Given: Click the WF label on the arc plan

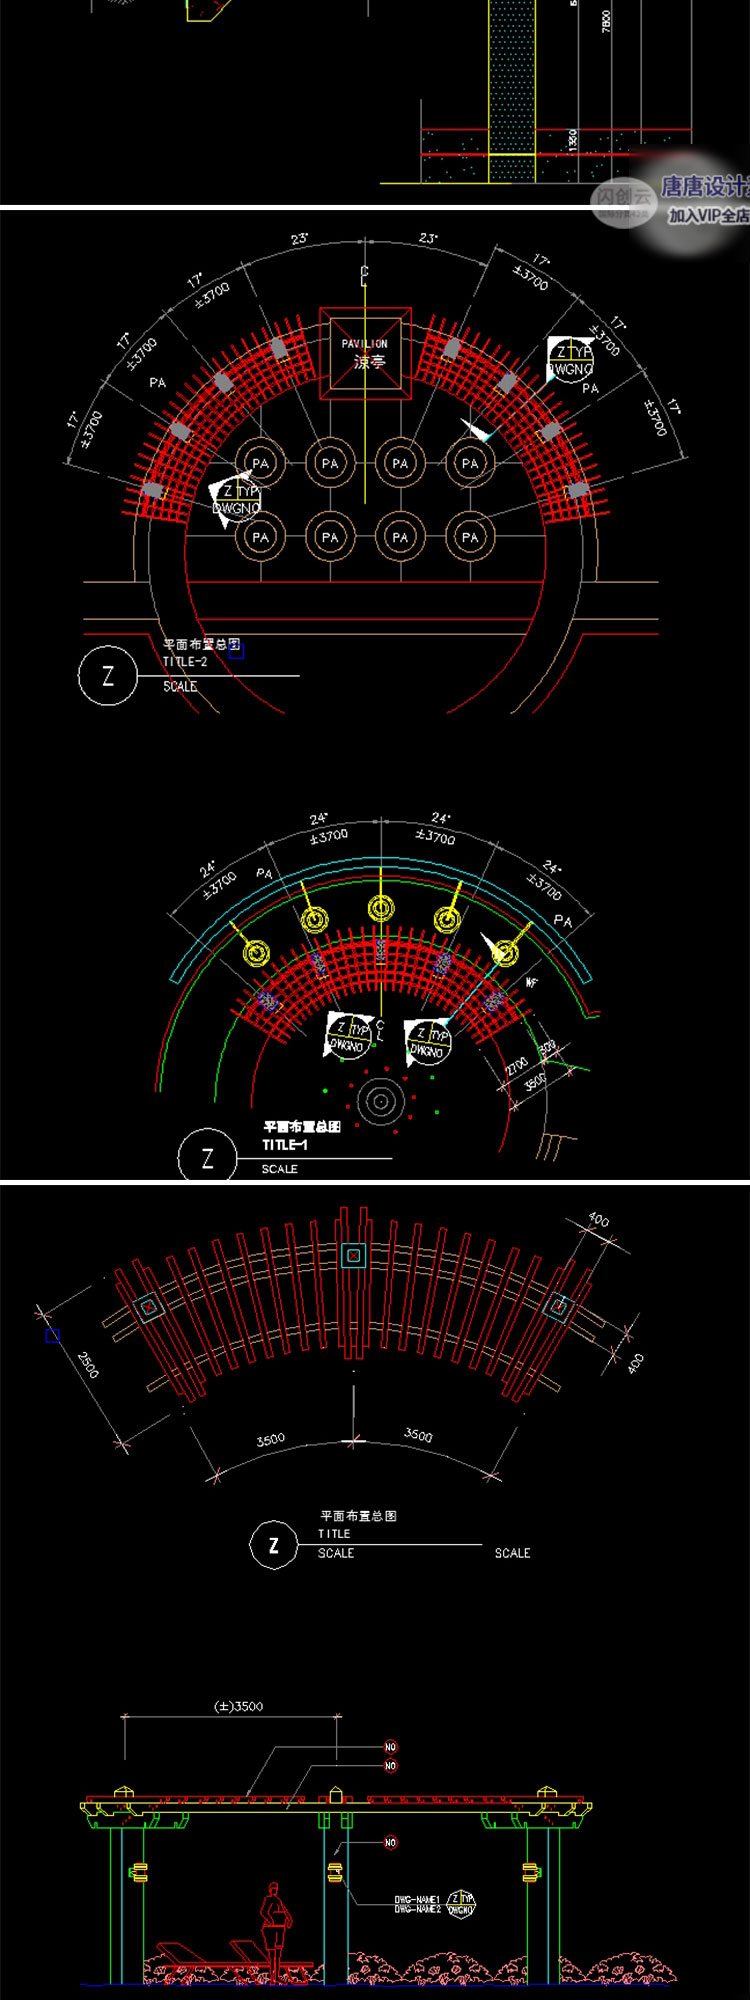Looking at the screenshot, I should (x=532, y=984).
